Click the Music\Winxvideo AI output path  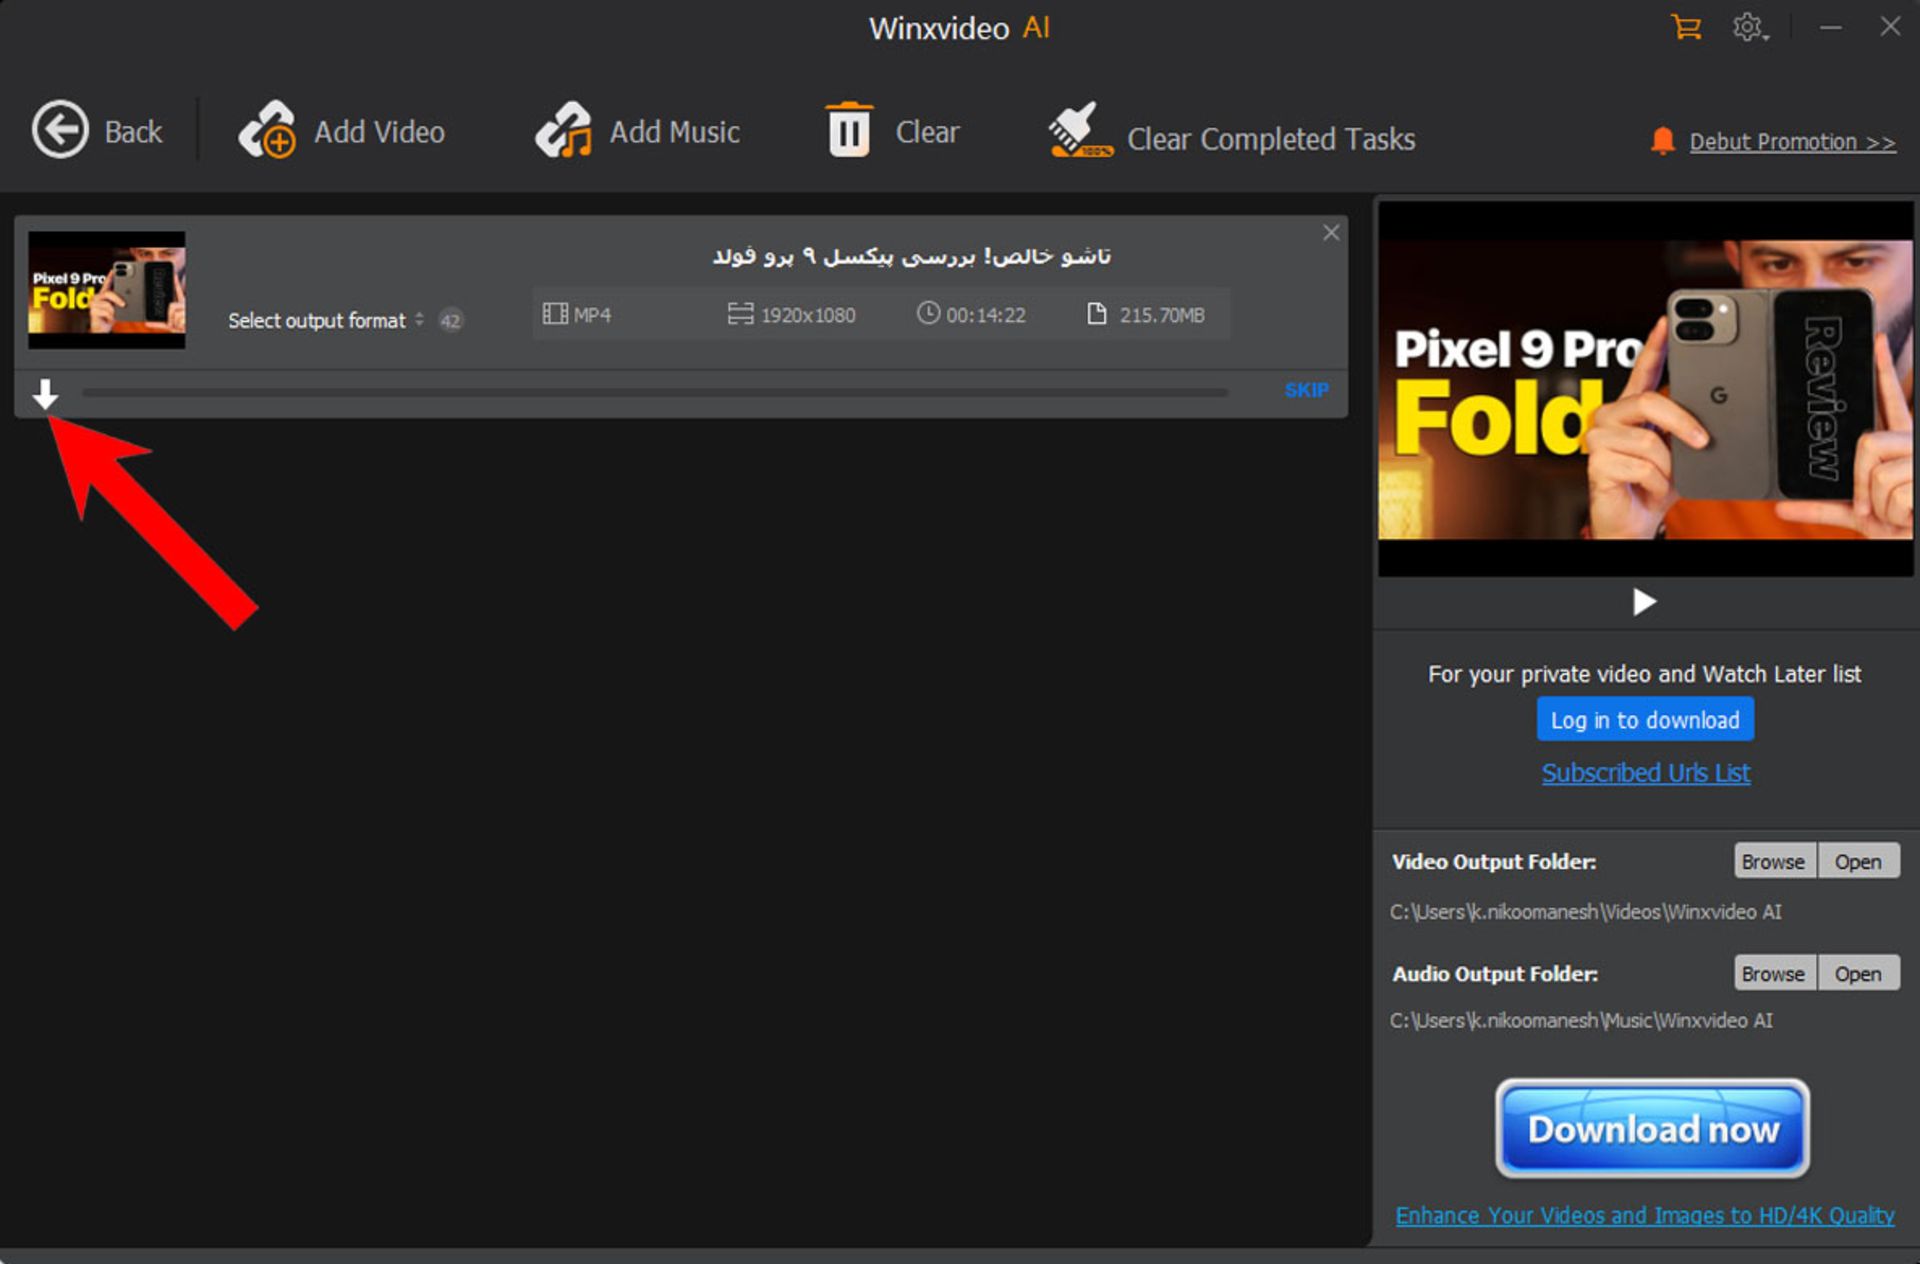(x=1581, y=1021)
